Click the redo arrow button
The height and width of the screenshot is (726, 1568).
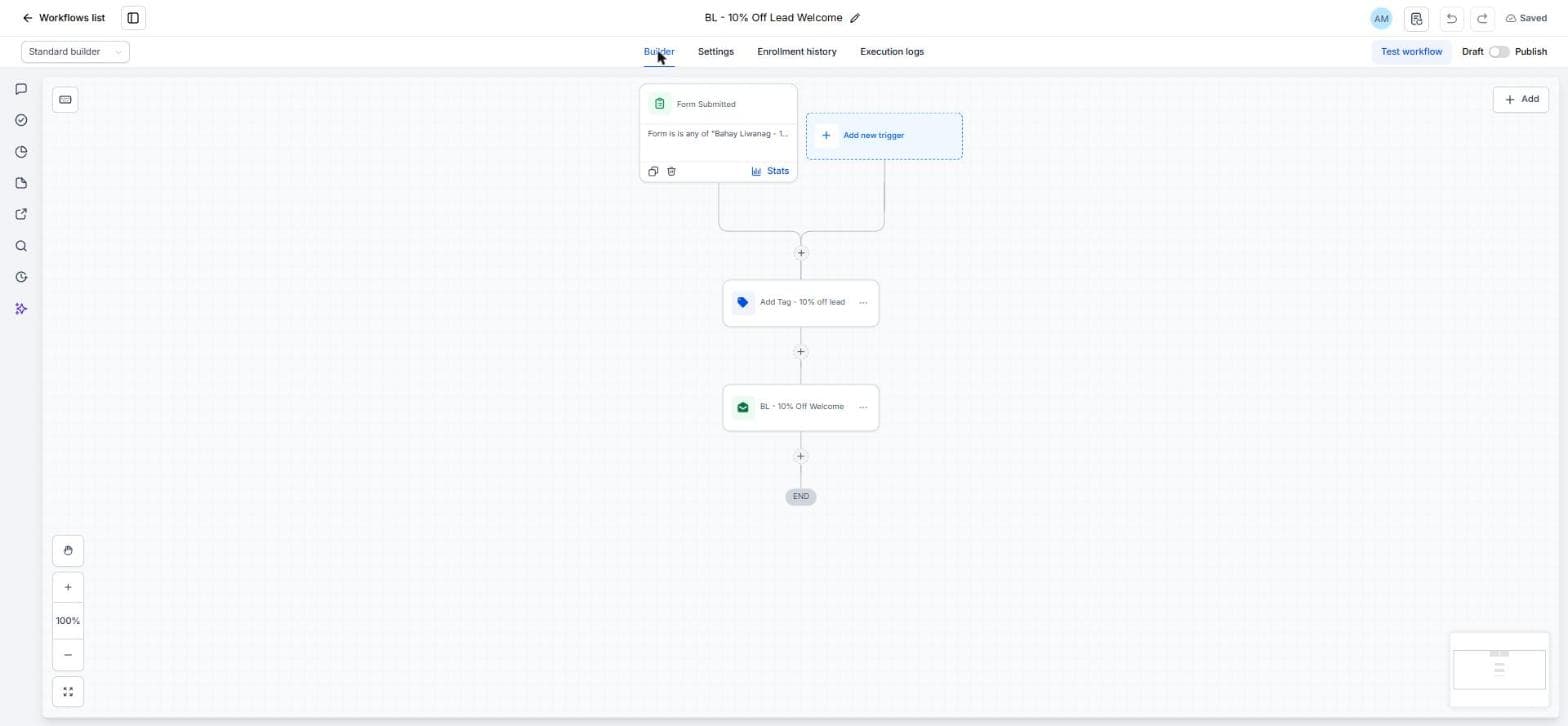point(1483,18)
